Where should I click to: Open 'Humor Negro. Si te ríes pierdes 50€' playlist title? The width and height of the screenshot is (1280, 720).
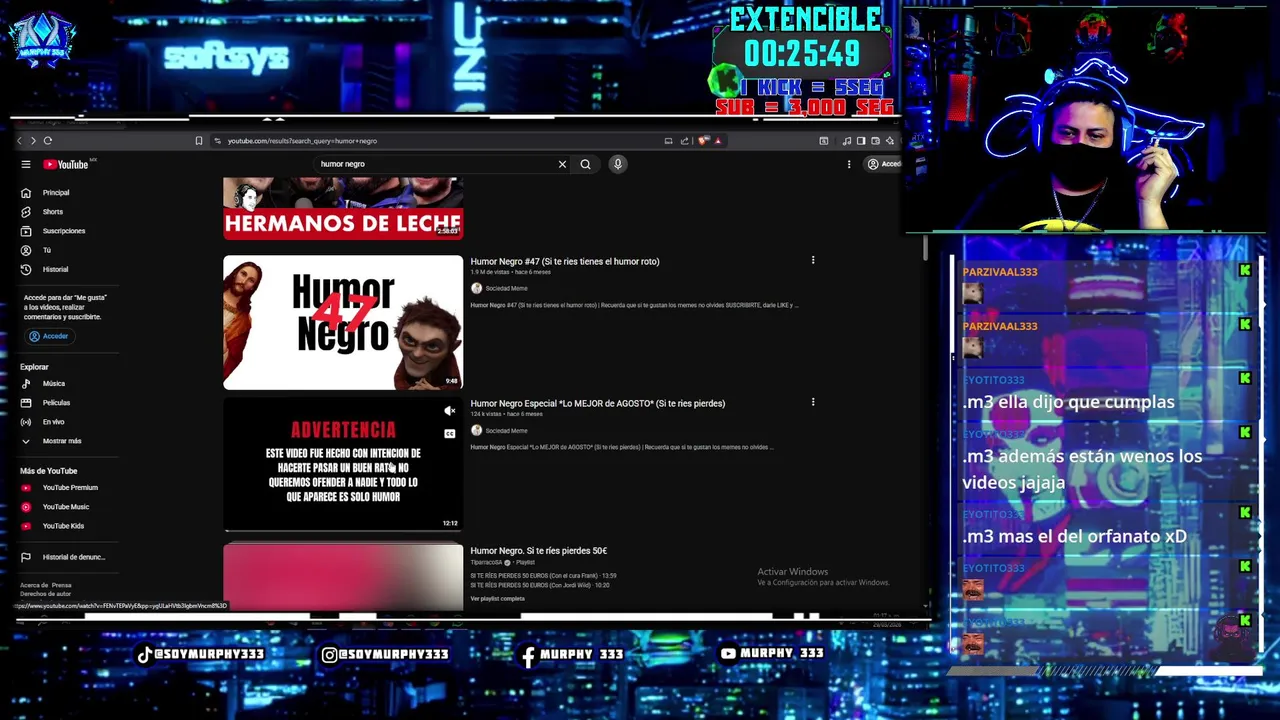(539, 551)
